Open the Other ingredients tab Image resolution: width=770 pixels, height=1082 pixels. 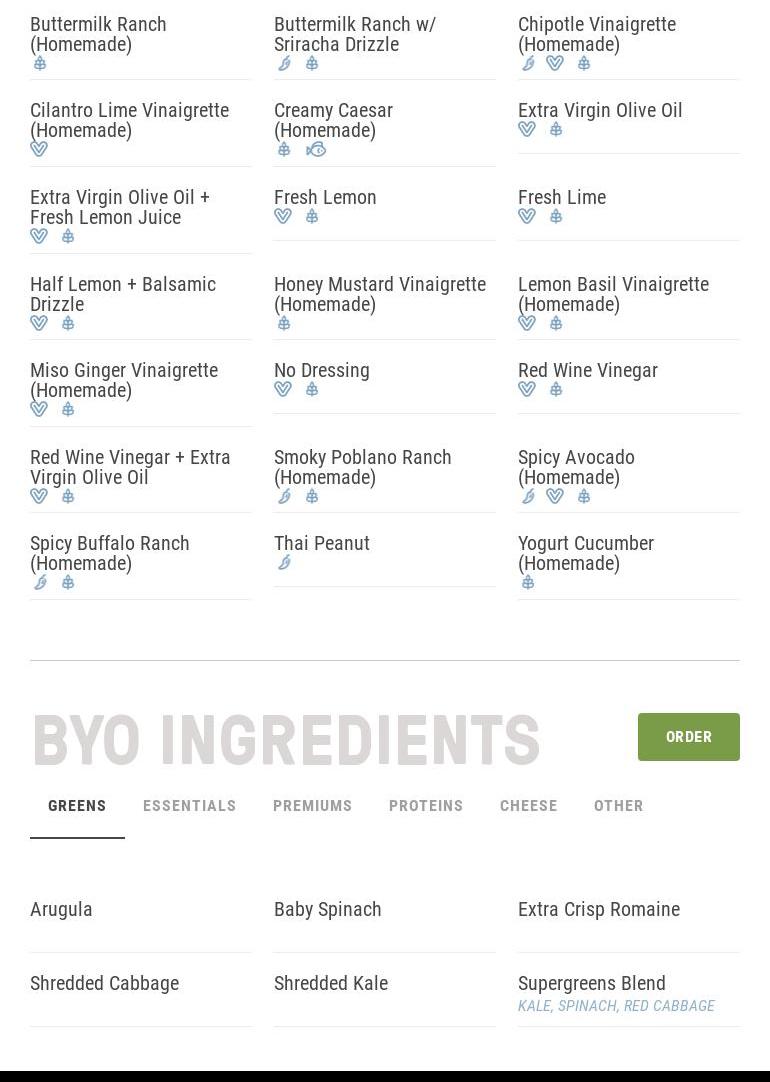coord(618,806)
